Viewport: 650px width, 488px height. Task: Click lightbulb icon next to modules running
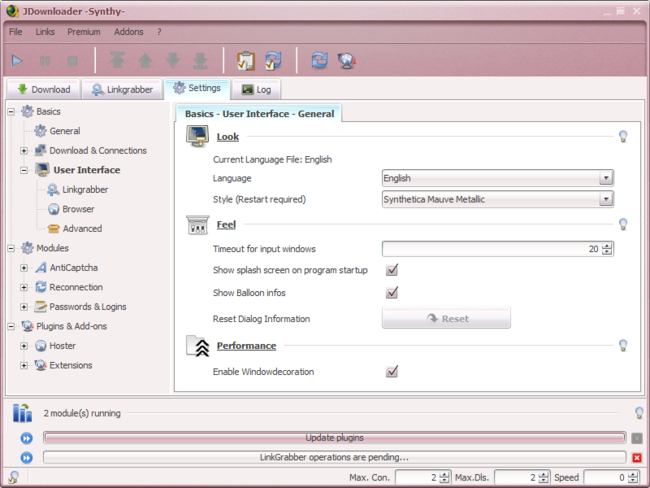pos(639,413)
